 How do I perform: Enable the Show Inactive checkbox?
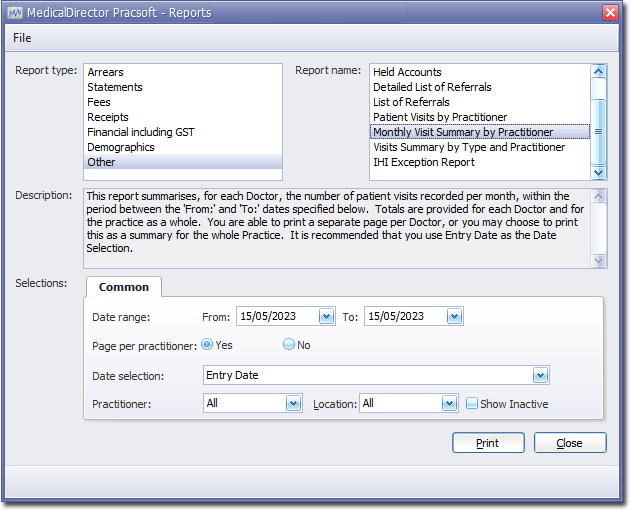tap(472, 404)
